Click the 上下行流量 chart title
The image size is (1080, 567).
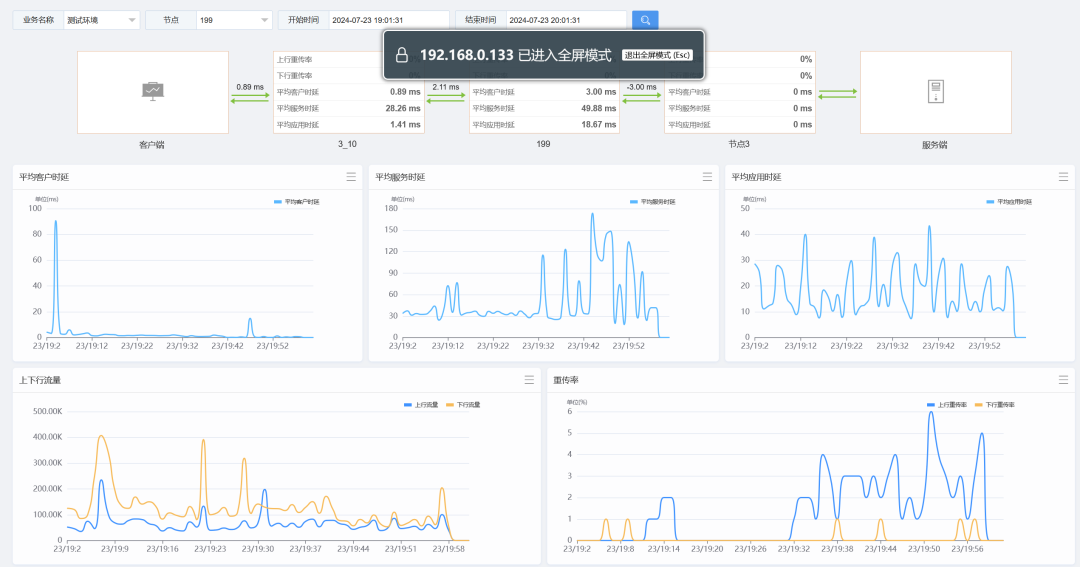tap(40, 380)
